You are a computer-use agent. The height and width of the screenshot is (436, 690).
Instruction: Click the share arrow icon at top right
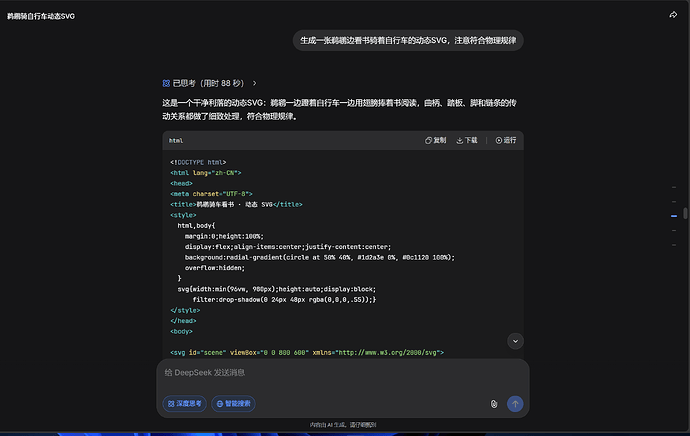coord(673,15)
